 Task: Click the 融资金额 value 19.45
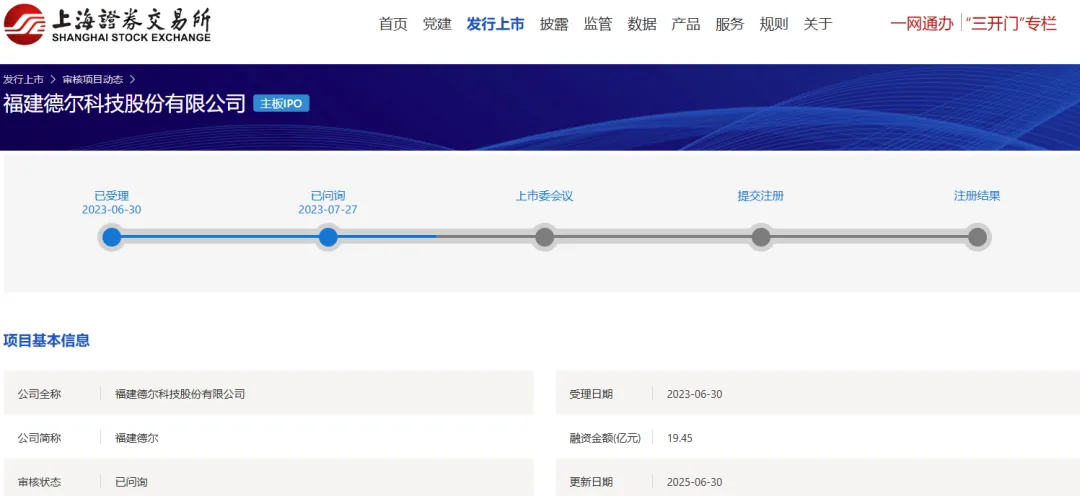[680, 437]
